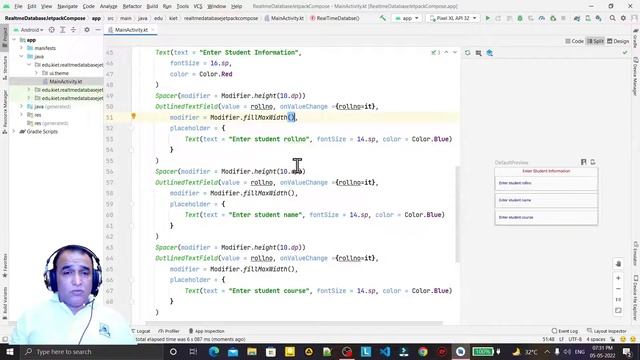Expand the manifests folder
The image size is (640, 360).
[x=21, y=48]
